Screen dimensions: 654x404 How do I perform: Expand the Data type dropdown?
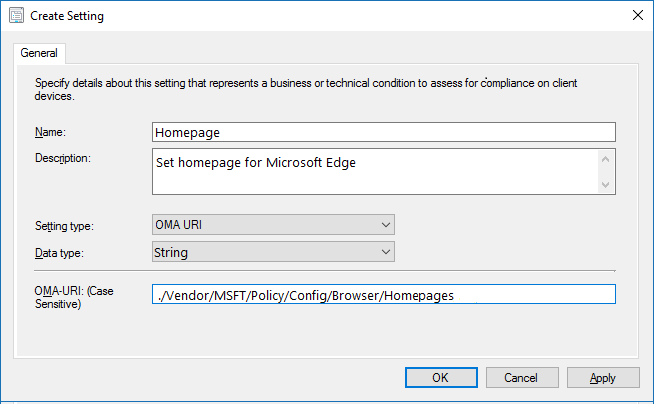[273, 252]
